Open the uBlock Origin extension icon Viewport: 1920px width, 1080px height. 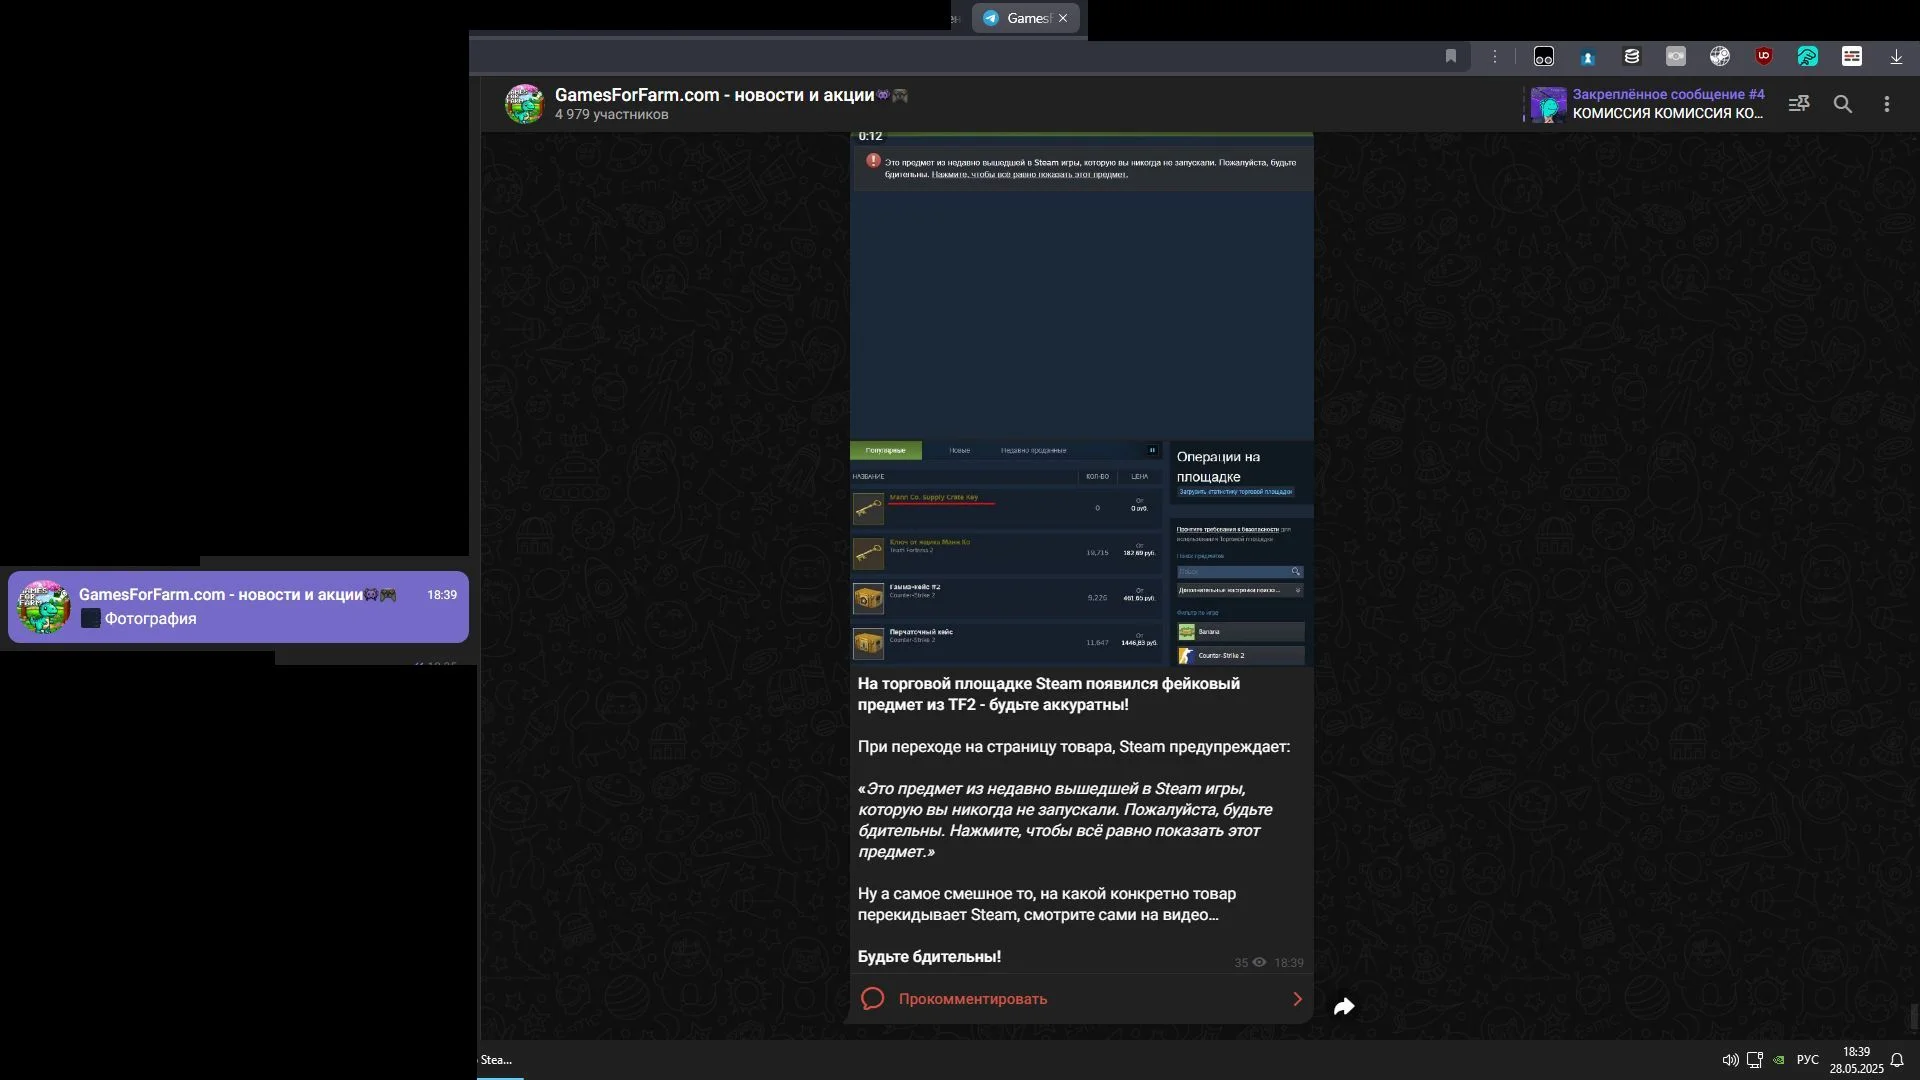1764,57
